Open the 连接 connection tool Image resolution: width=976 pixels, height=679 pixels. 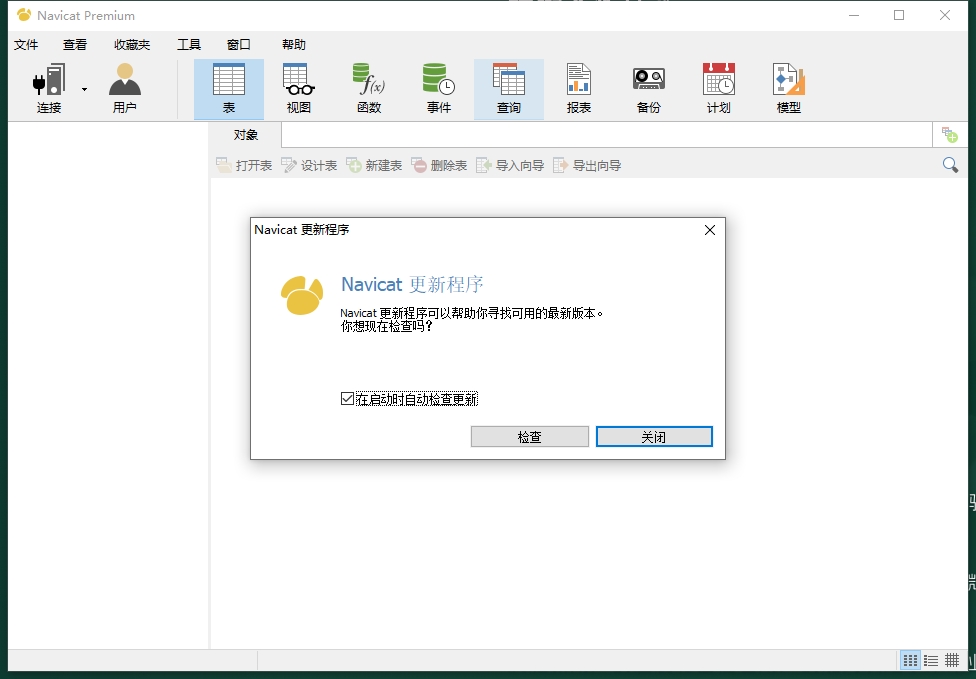(49, 88)
